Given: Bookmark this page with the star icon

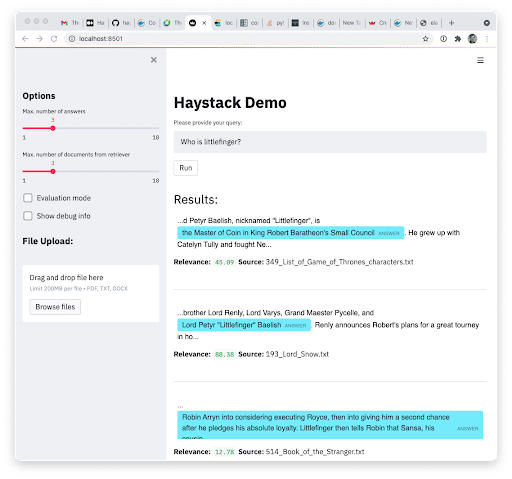Looking at the screenshot, I should click(x=426, y=39).
